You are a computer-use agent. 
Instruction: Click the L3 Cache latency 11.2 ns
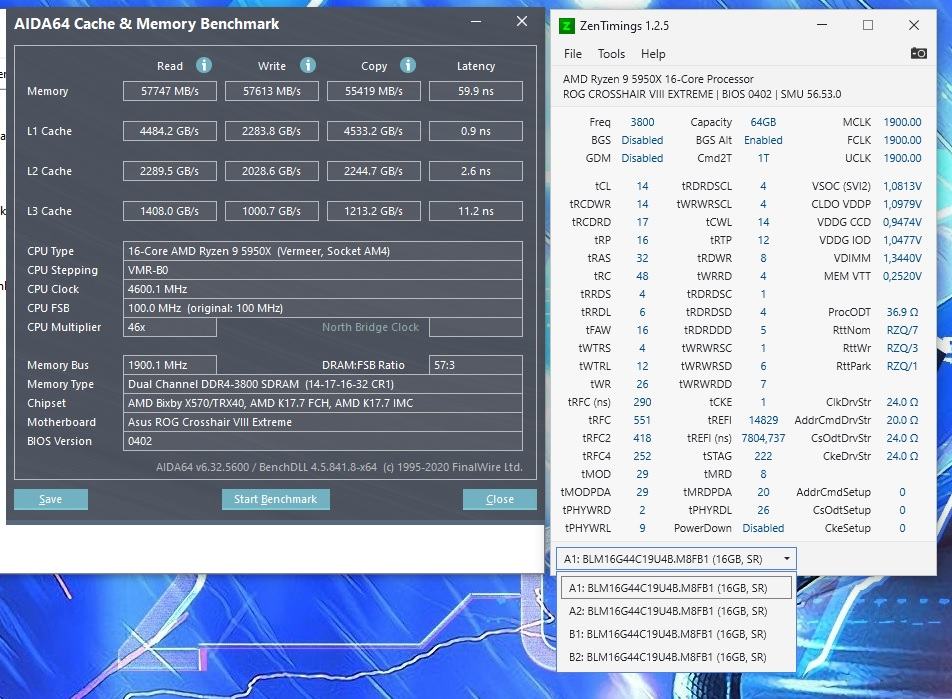pos(476,211)
